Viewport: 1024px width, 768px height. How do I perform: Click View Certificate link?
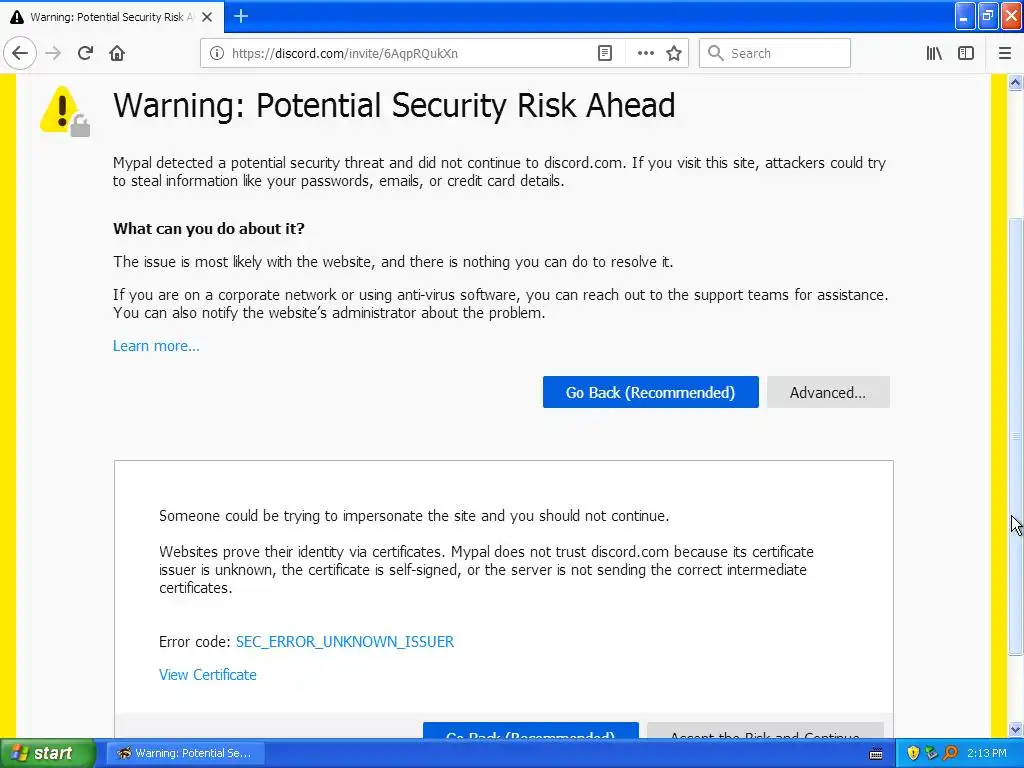208,675
